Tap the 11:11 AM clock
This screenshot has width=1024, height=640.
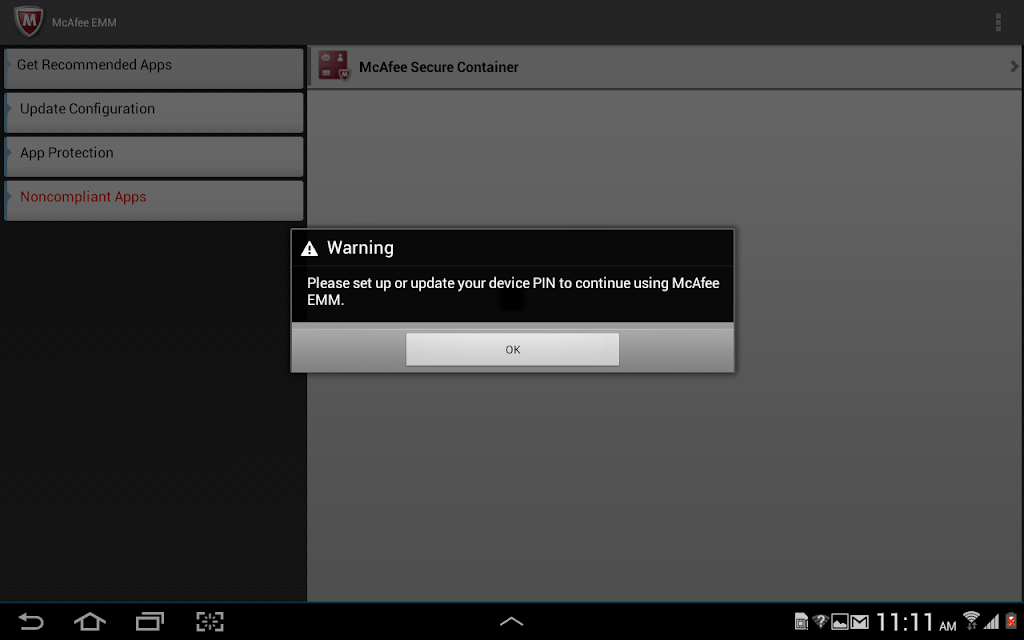pos(916,622)
